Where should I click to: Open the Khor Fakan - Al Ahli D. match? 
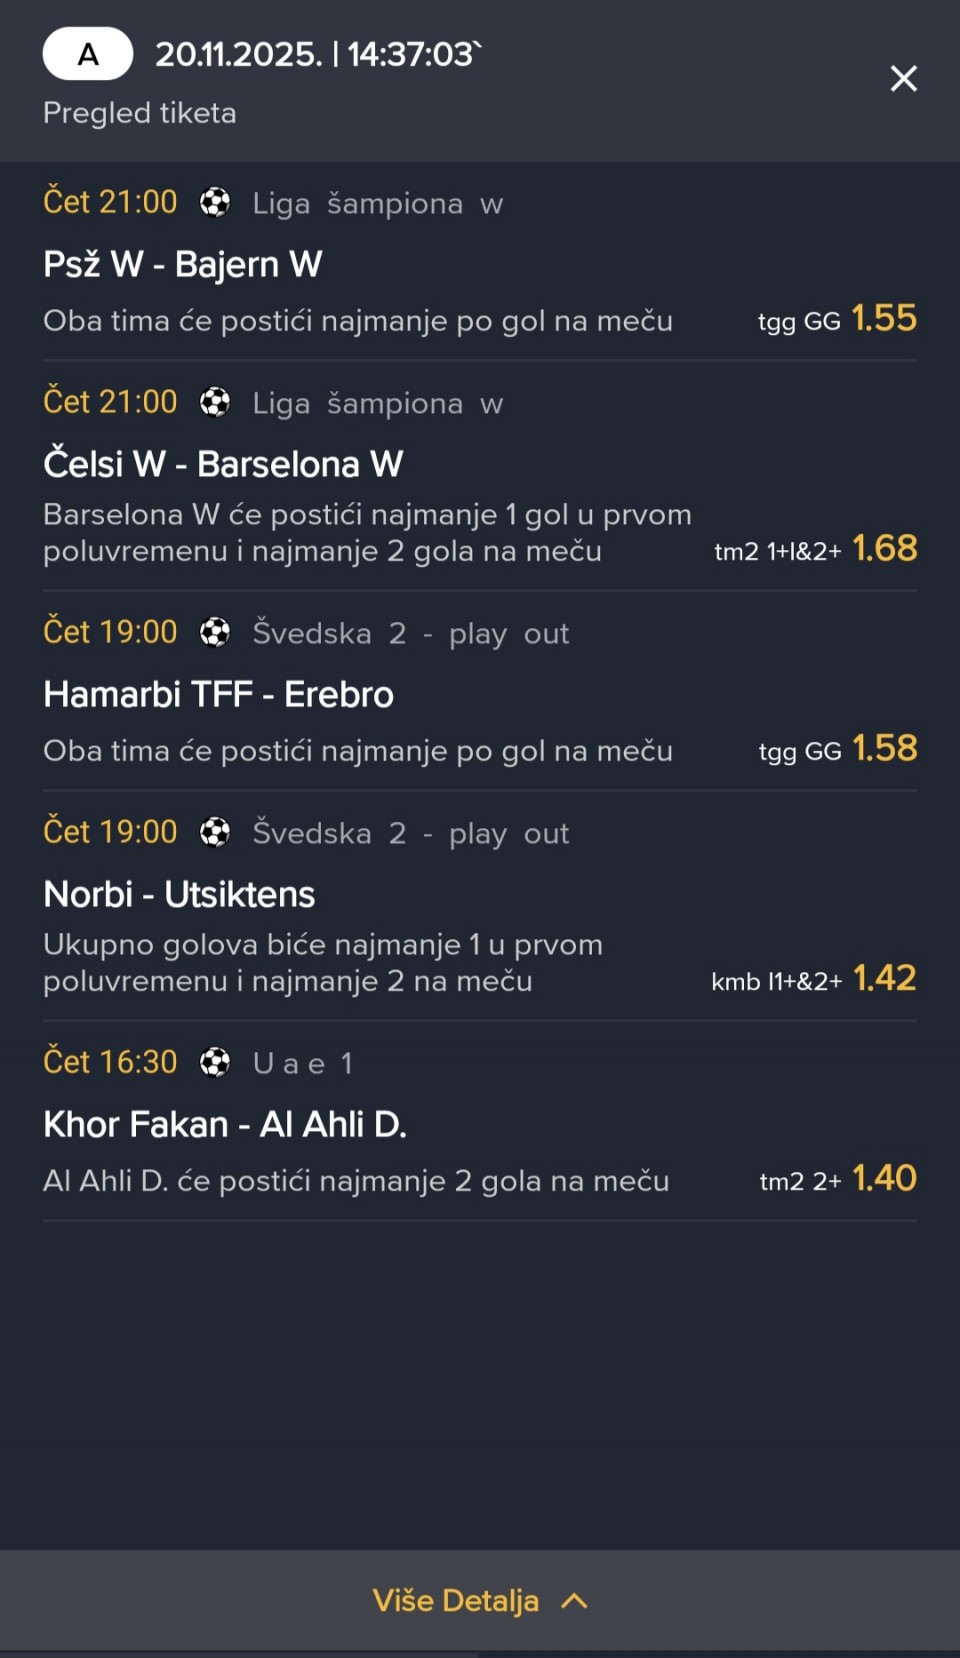tap(225, 1124)
